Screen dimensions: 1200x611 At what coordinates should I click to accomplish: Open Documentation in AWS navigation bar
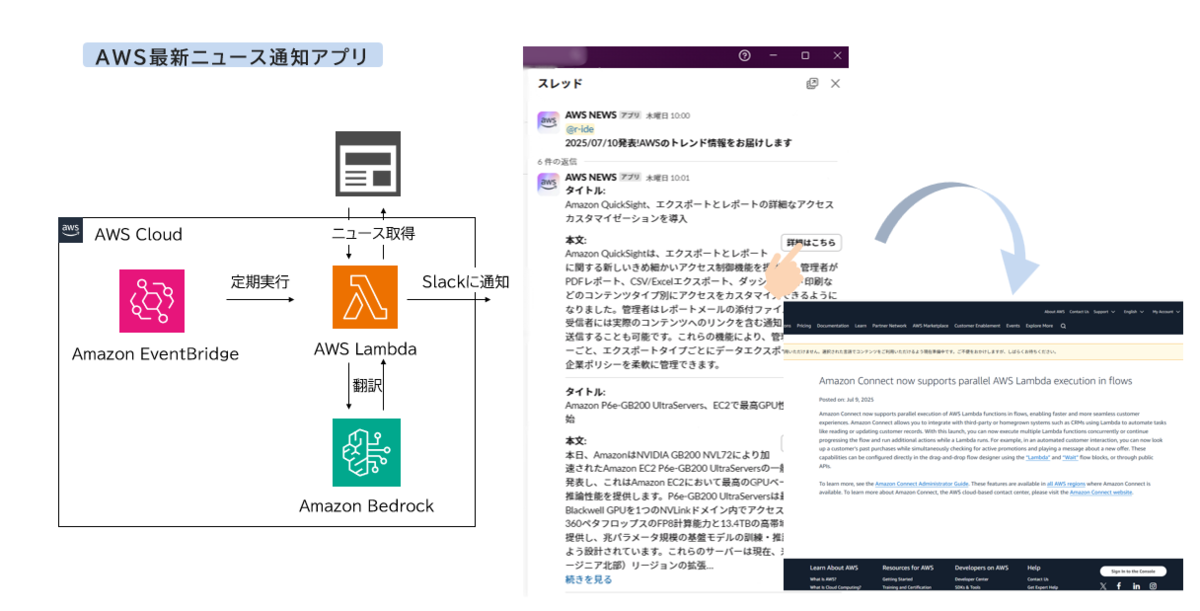pos(833,326)
